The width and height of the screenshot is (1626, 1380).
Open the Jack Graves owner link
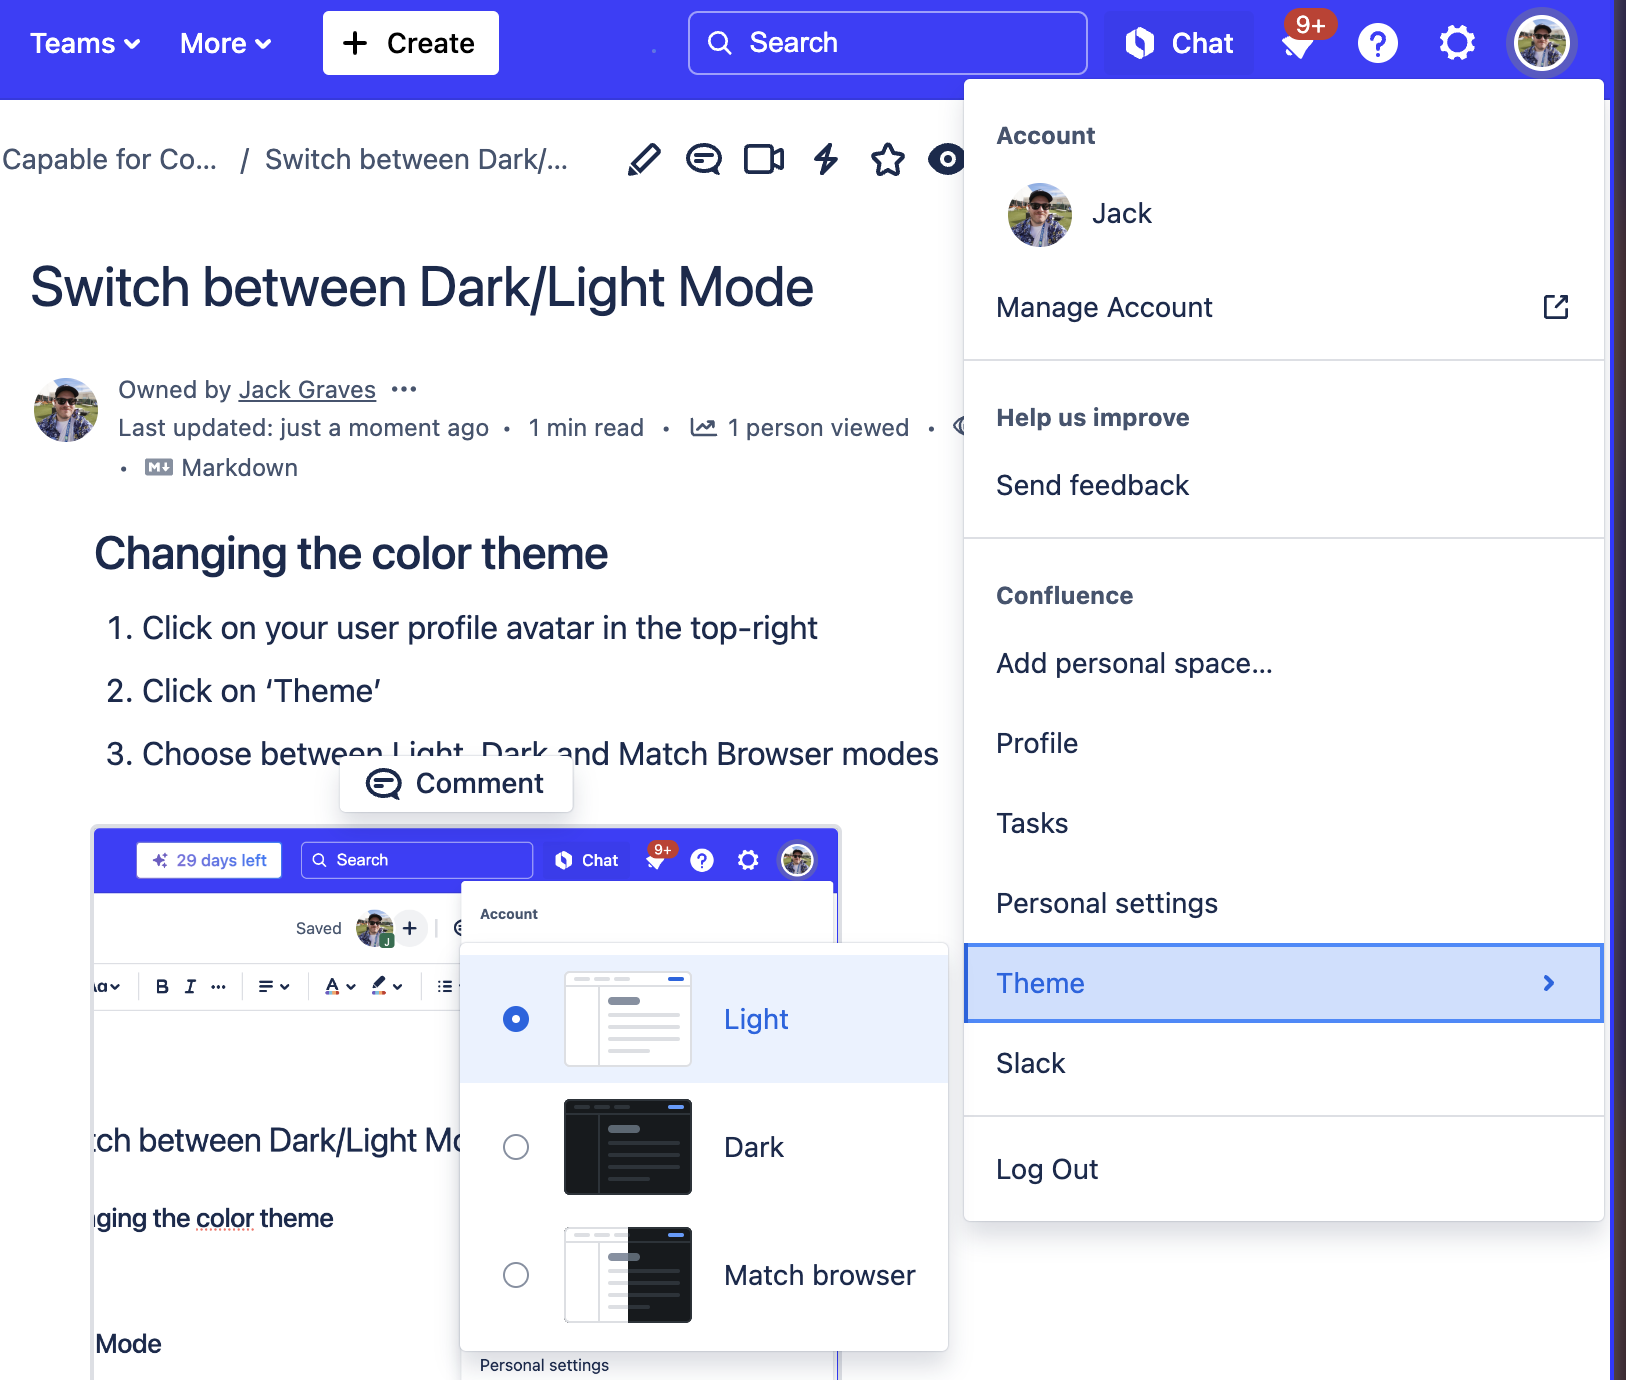307,390
